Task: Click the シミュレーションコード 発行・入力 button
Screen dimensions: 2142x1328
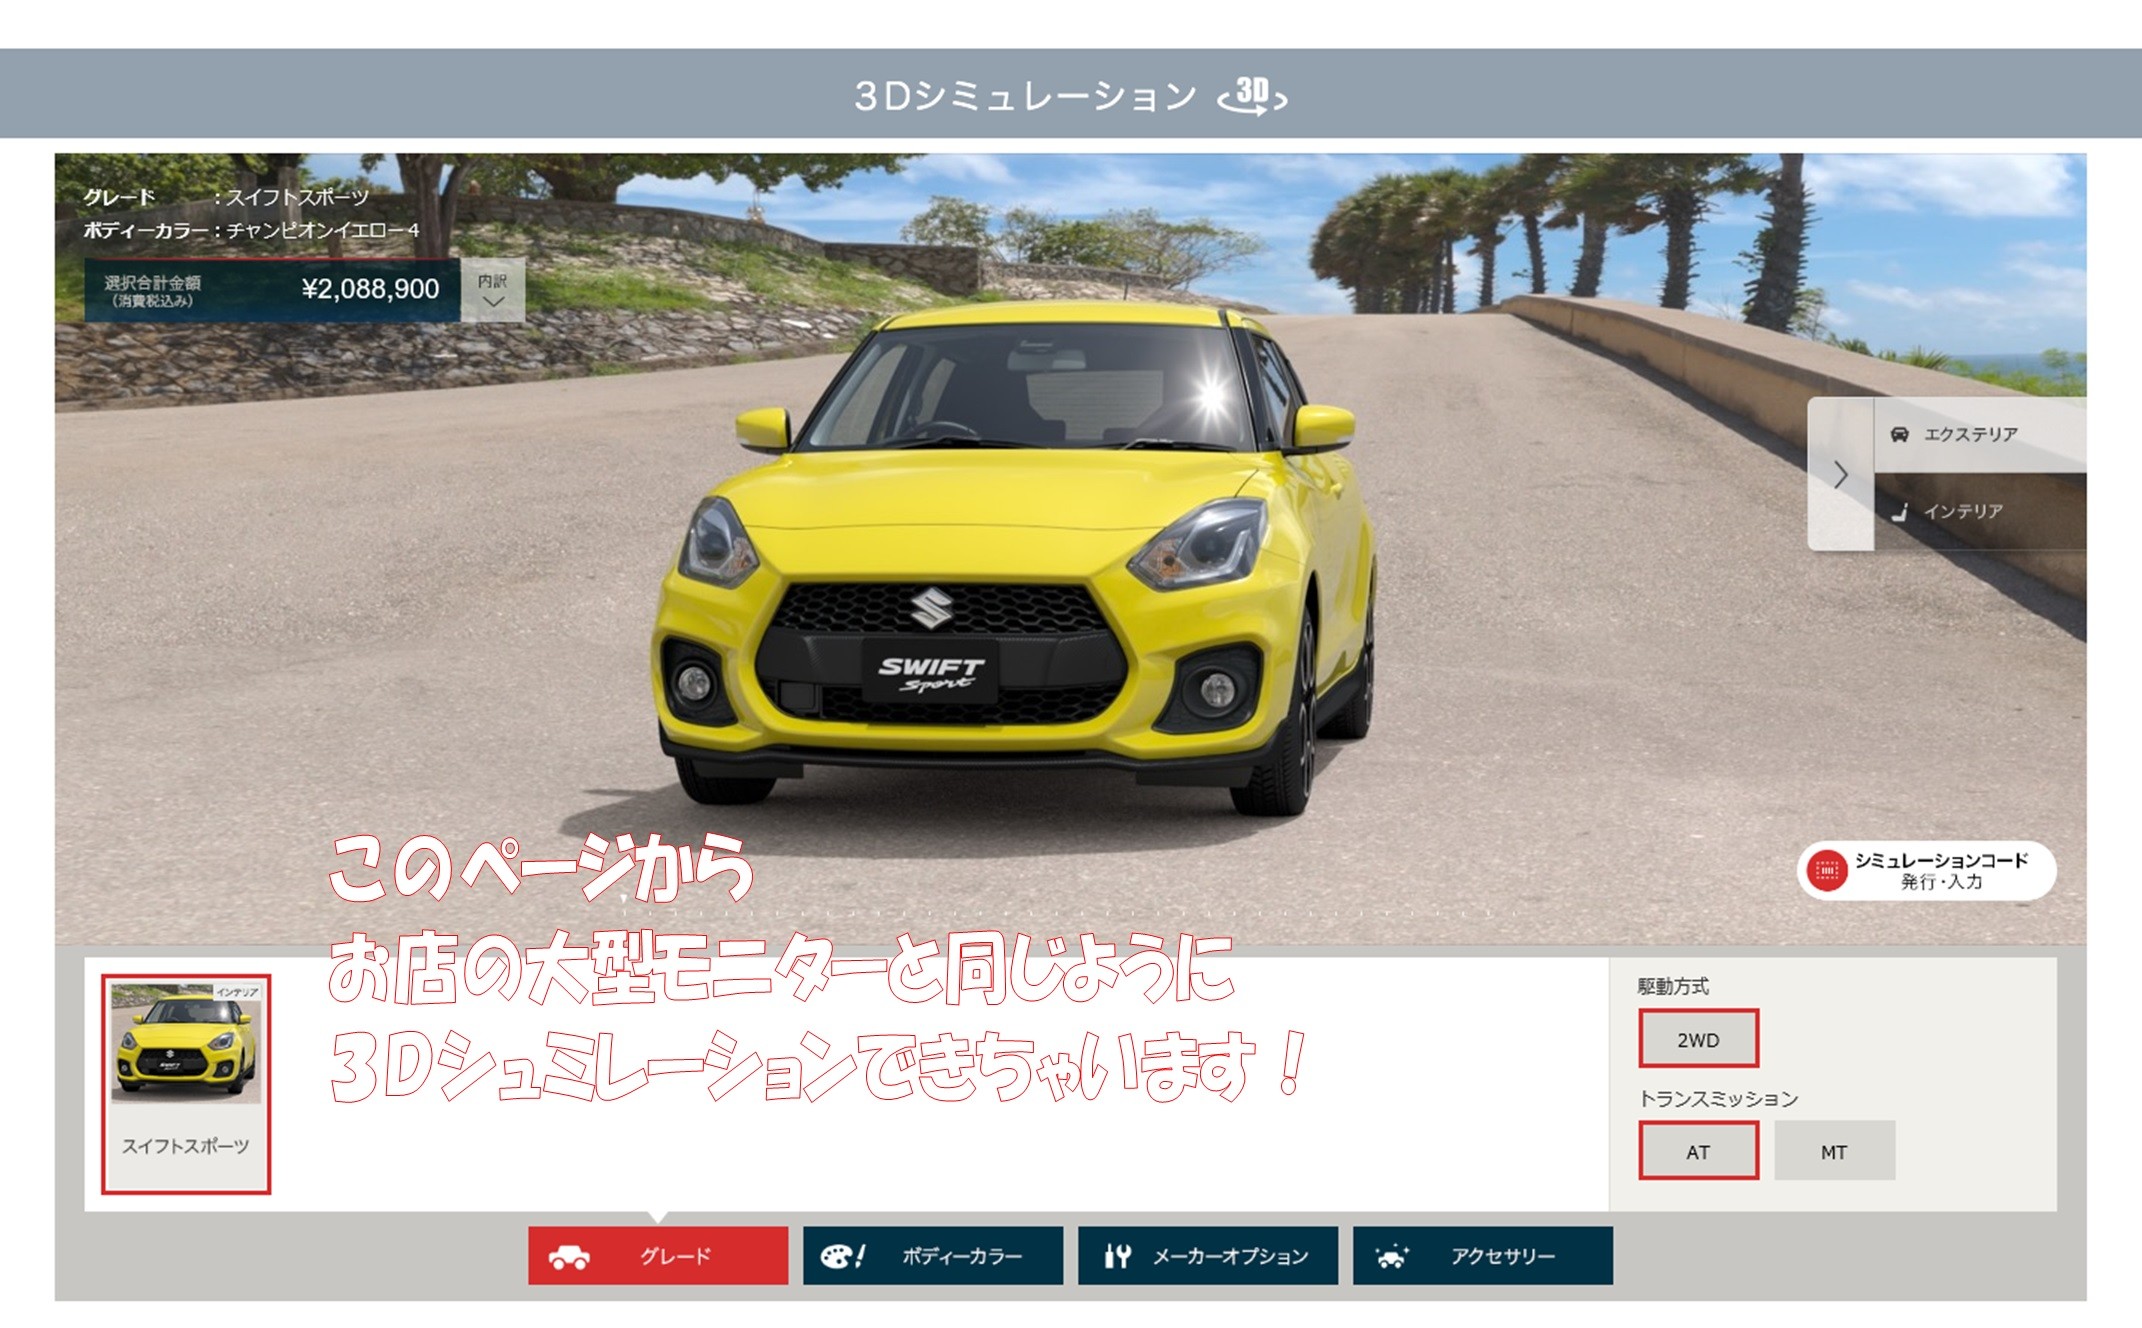Action: click(x=1926, y=870)
